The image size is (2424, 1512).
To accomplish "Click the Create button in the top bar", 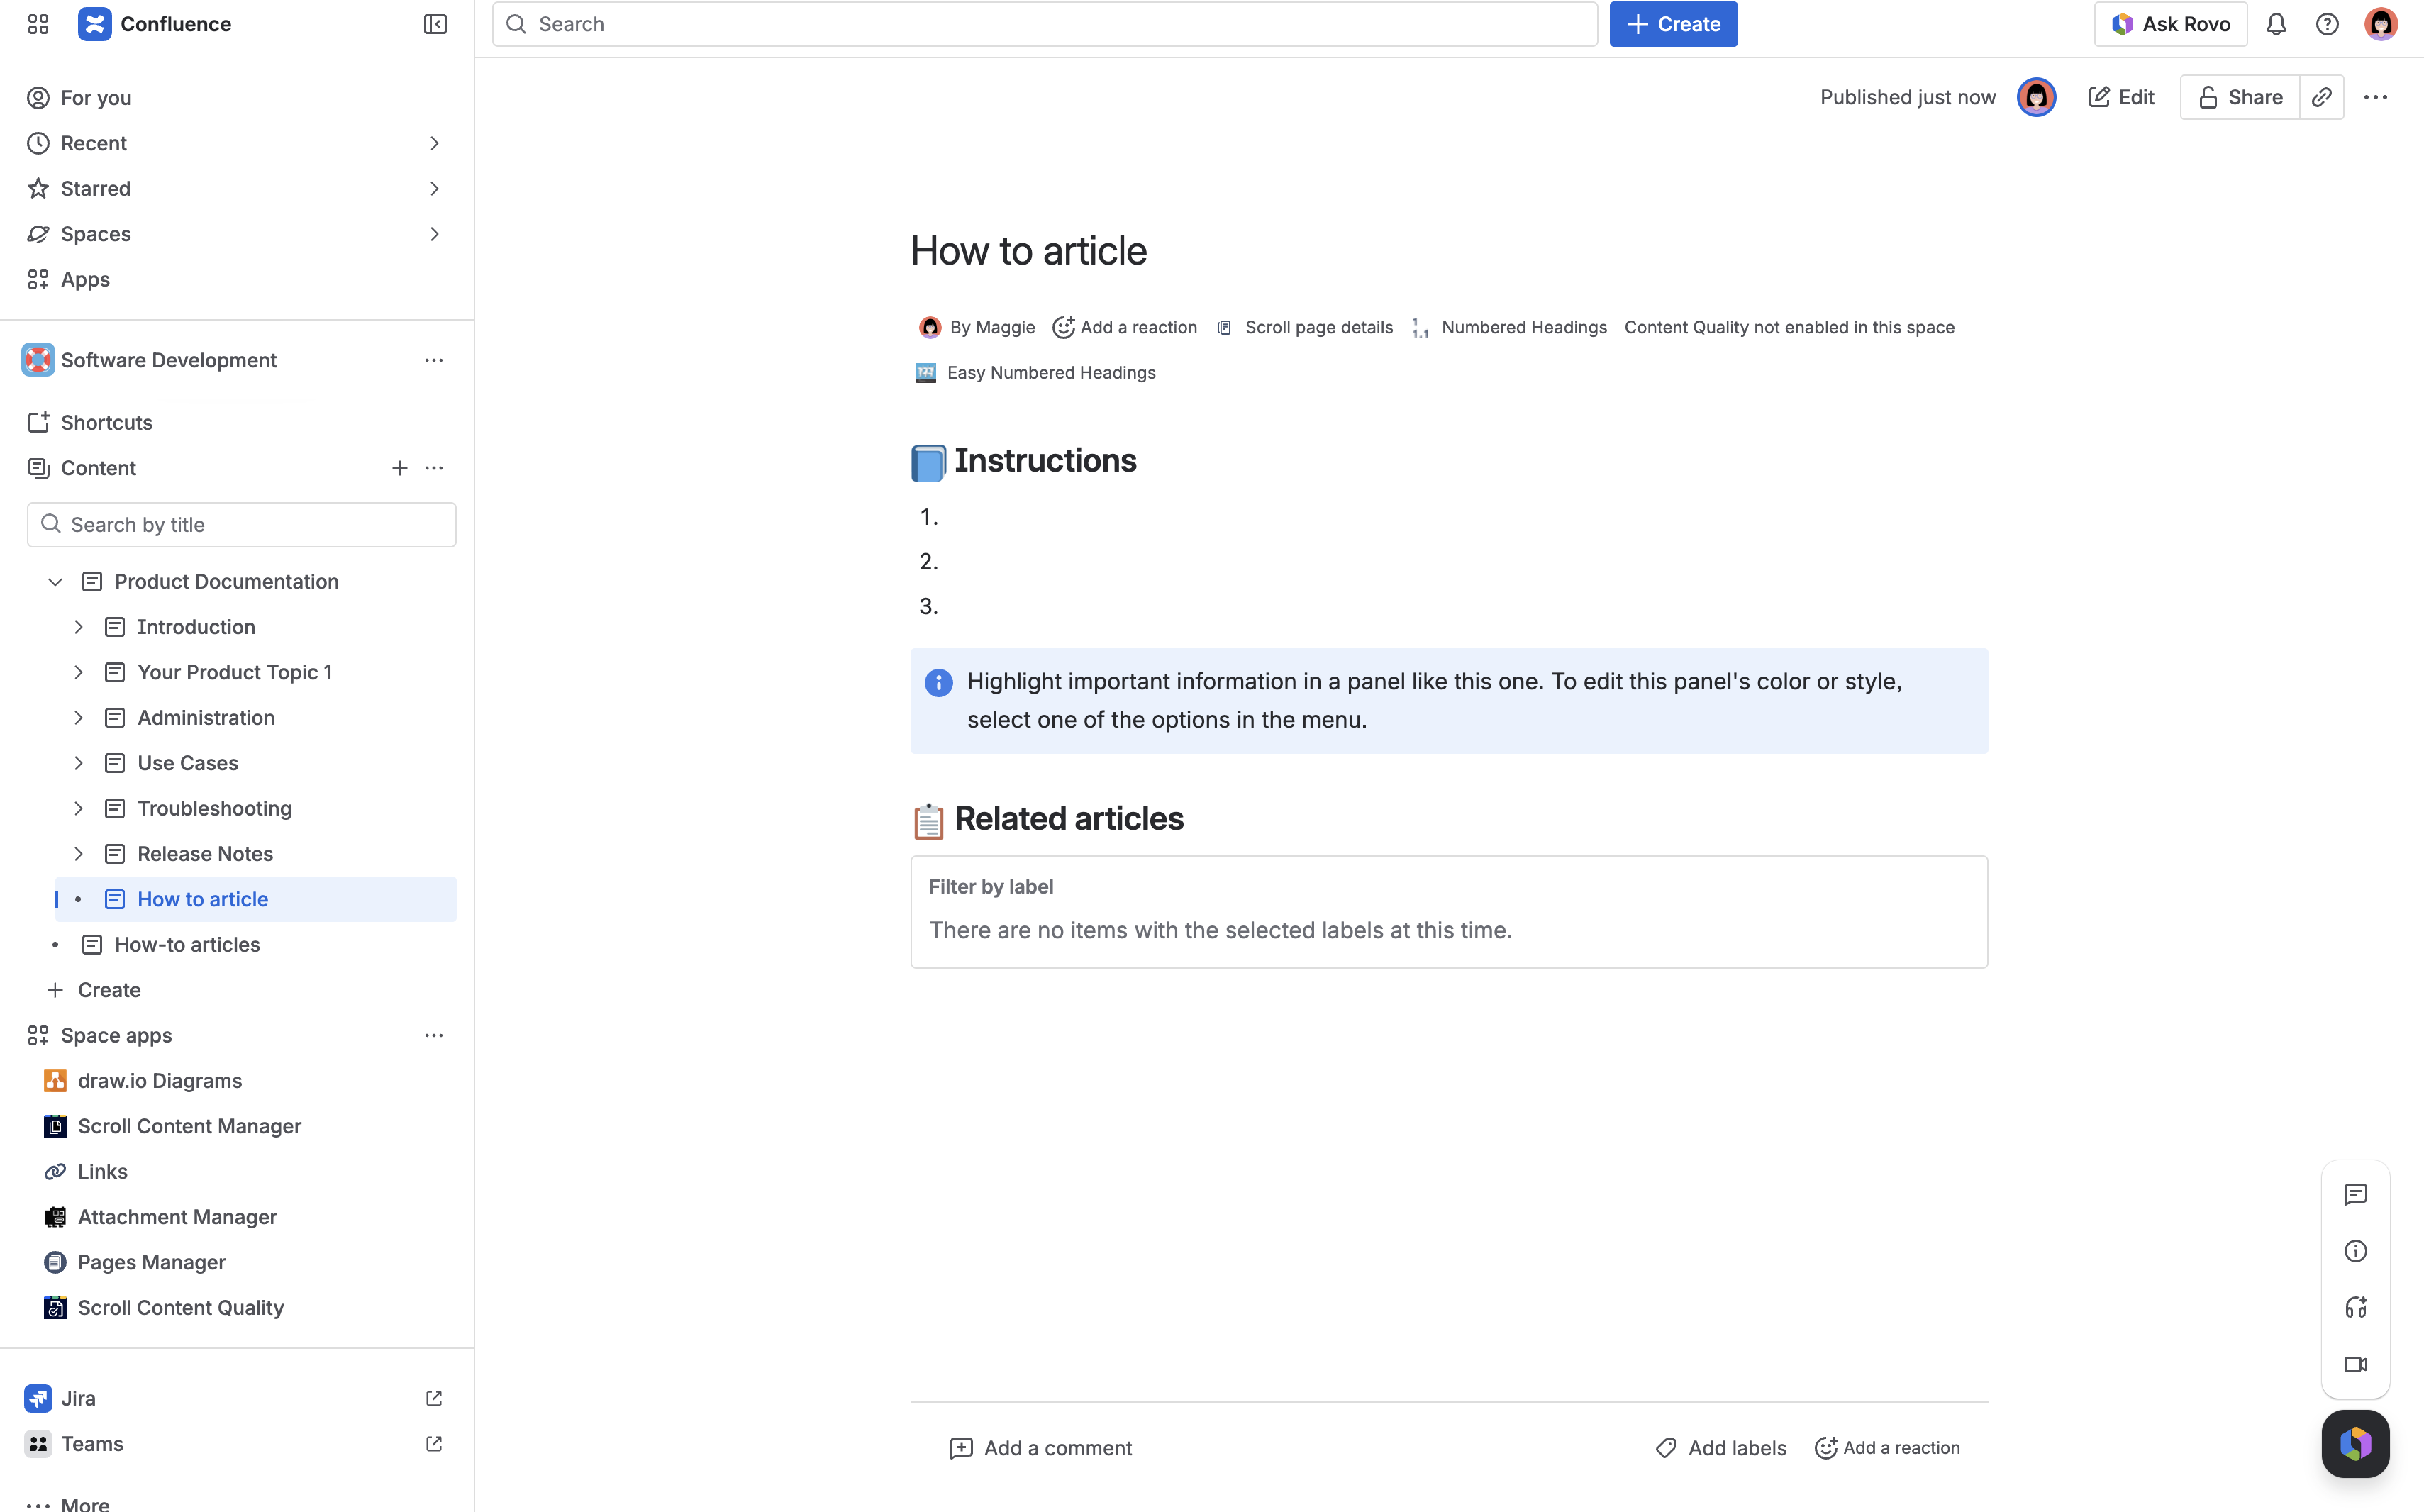I will (x=1673, y=24).
